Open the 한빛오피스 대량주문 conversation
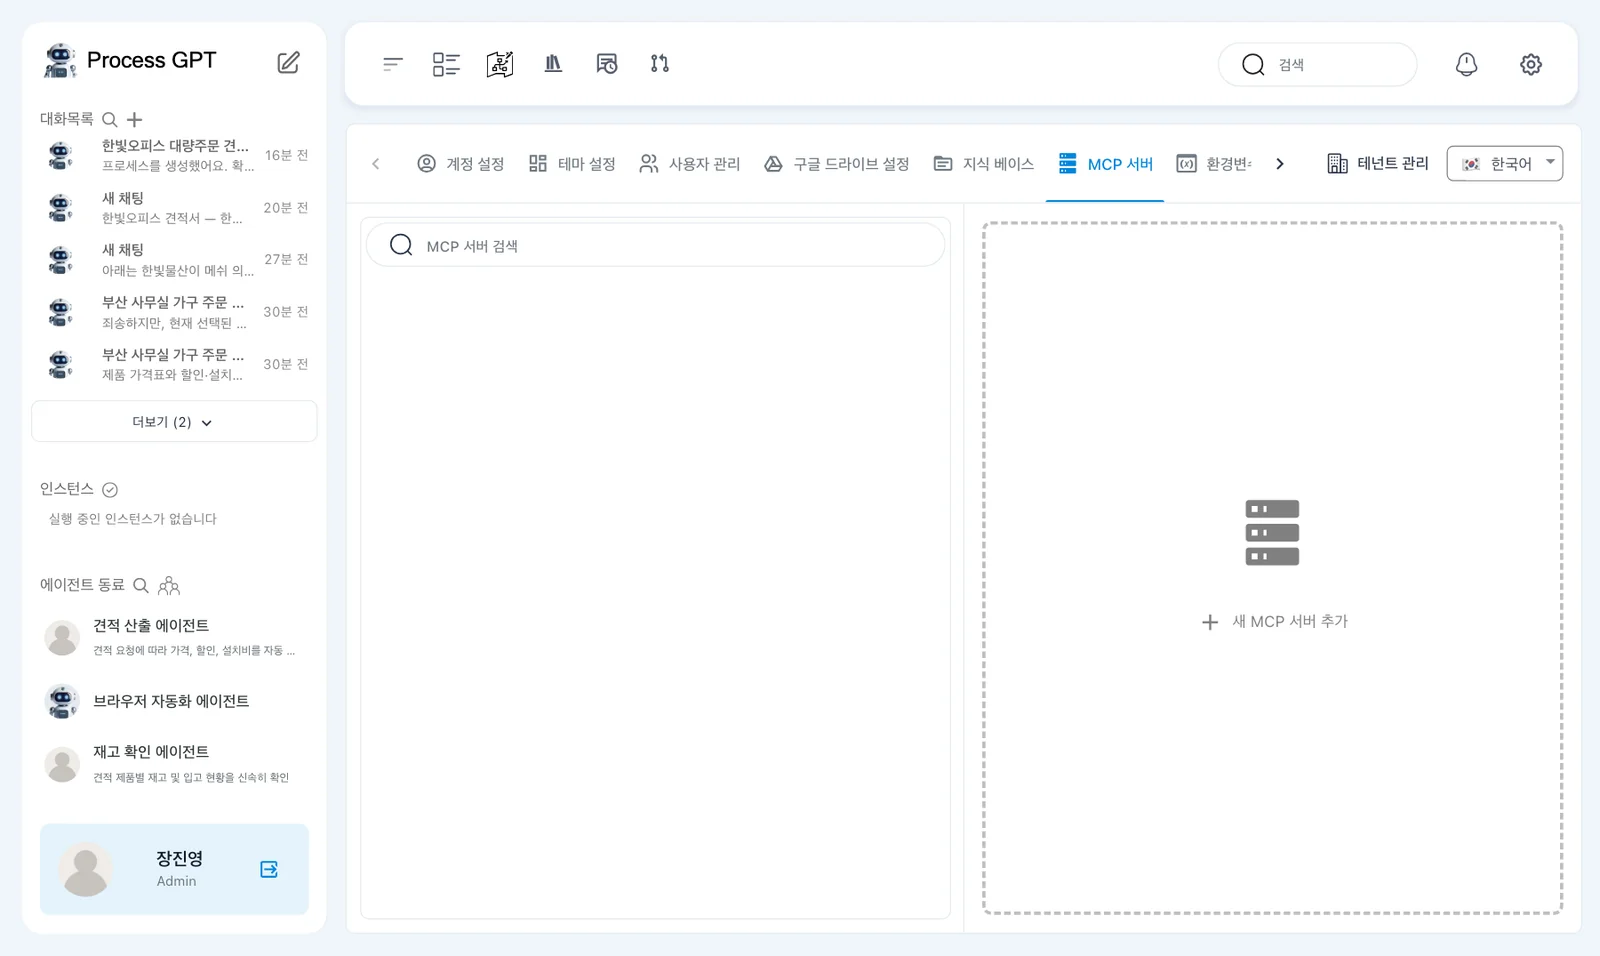 [x=174, y=155]
